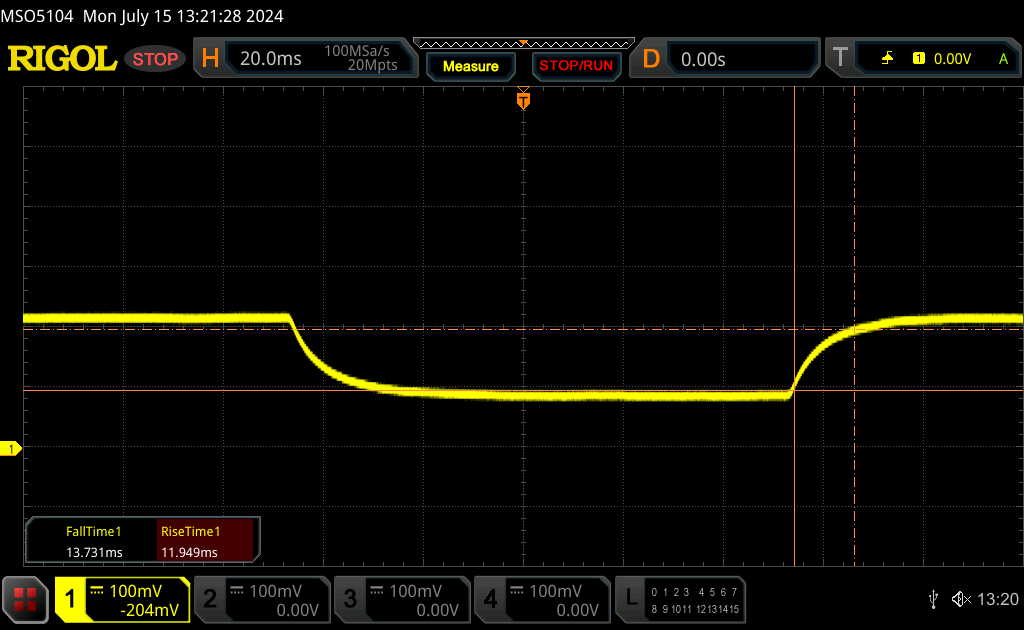
Task: Enable channel 3 at 100mV
Action: [x=401, y=599]
